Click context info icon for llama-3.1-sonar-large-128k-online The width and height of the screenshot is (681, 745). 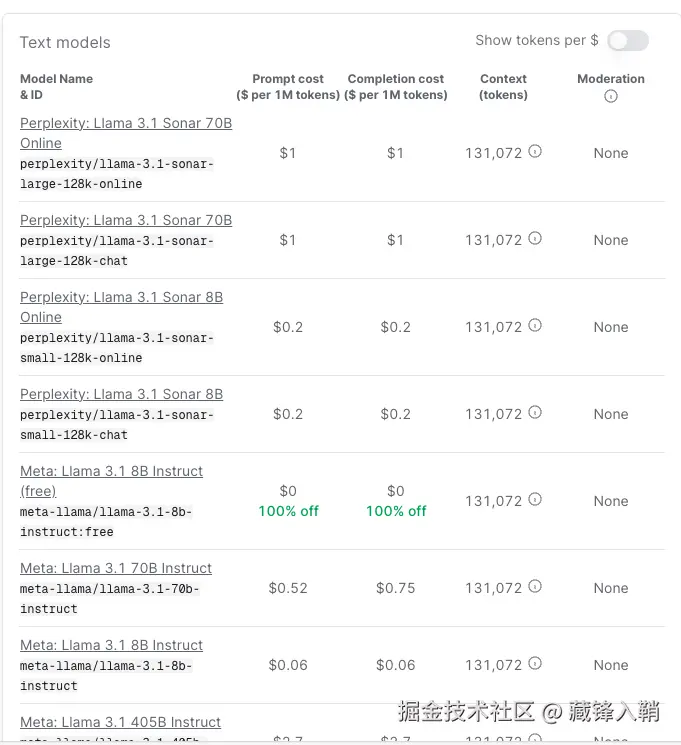[535, 152]
